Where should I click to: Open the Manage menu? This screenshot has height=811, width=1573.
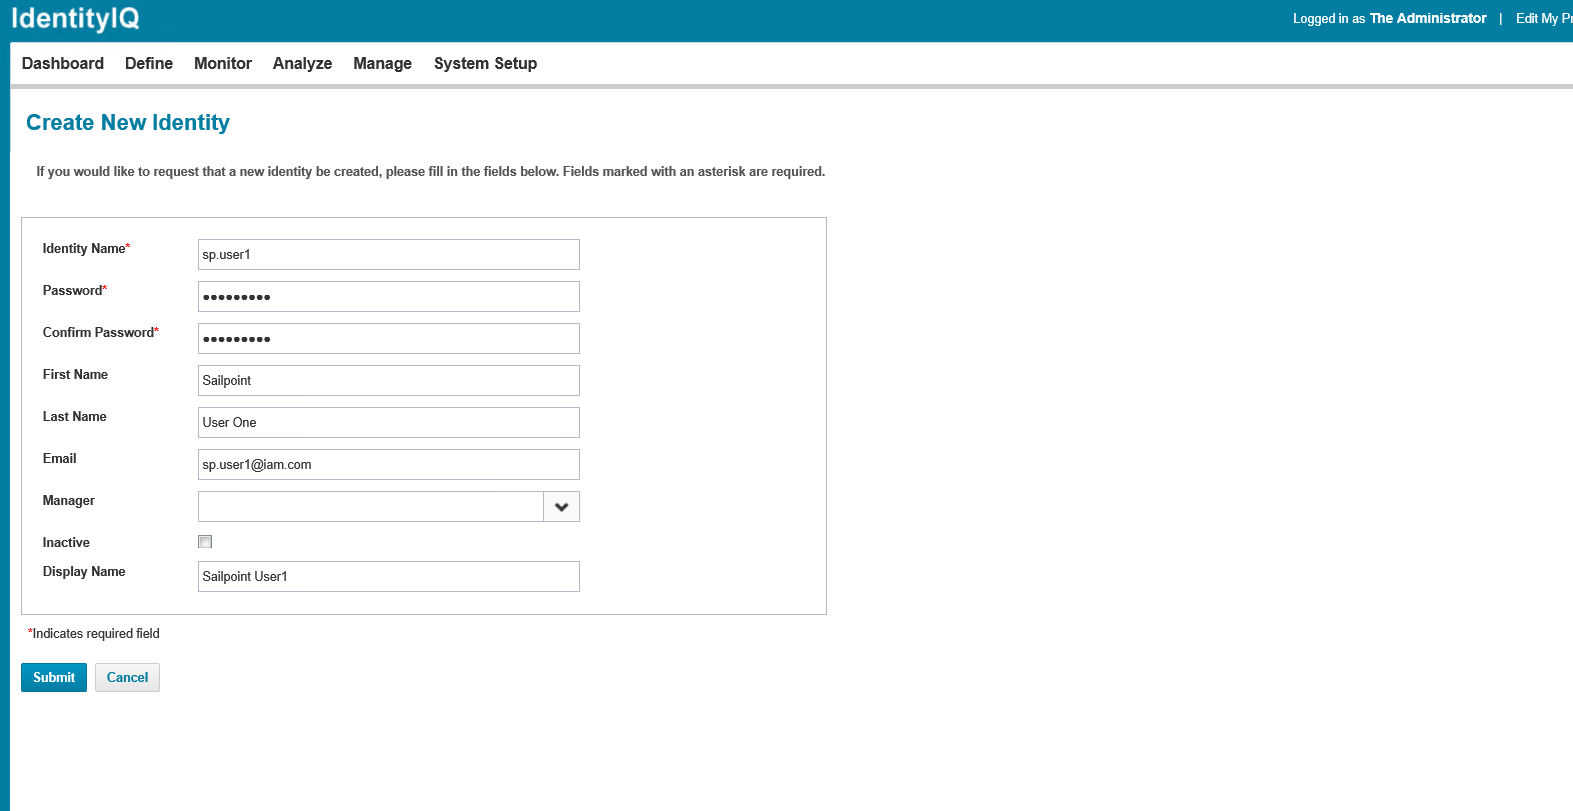[382, 63]
